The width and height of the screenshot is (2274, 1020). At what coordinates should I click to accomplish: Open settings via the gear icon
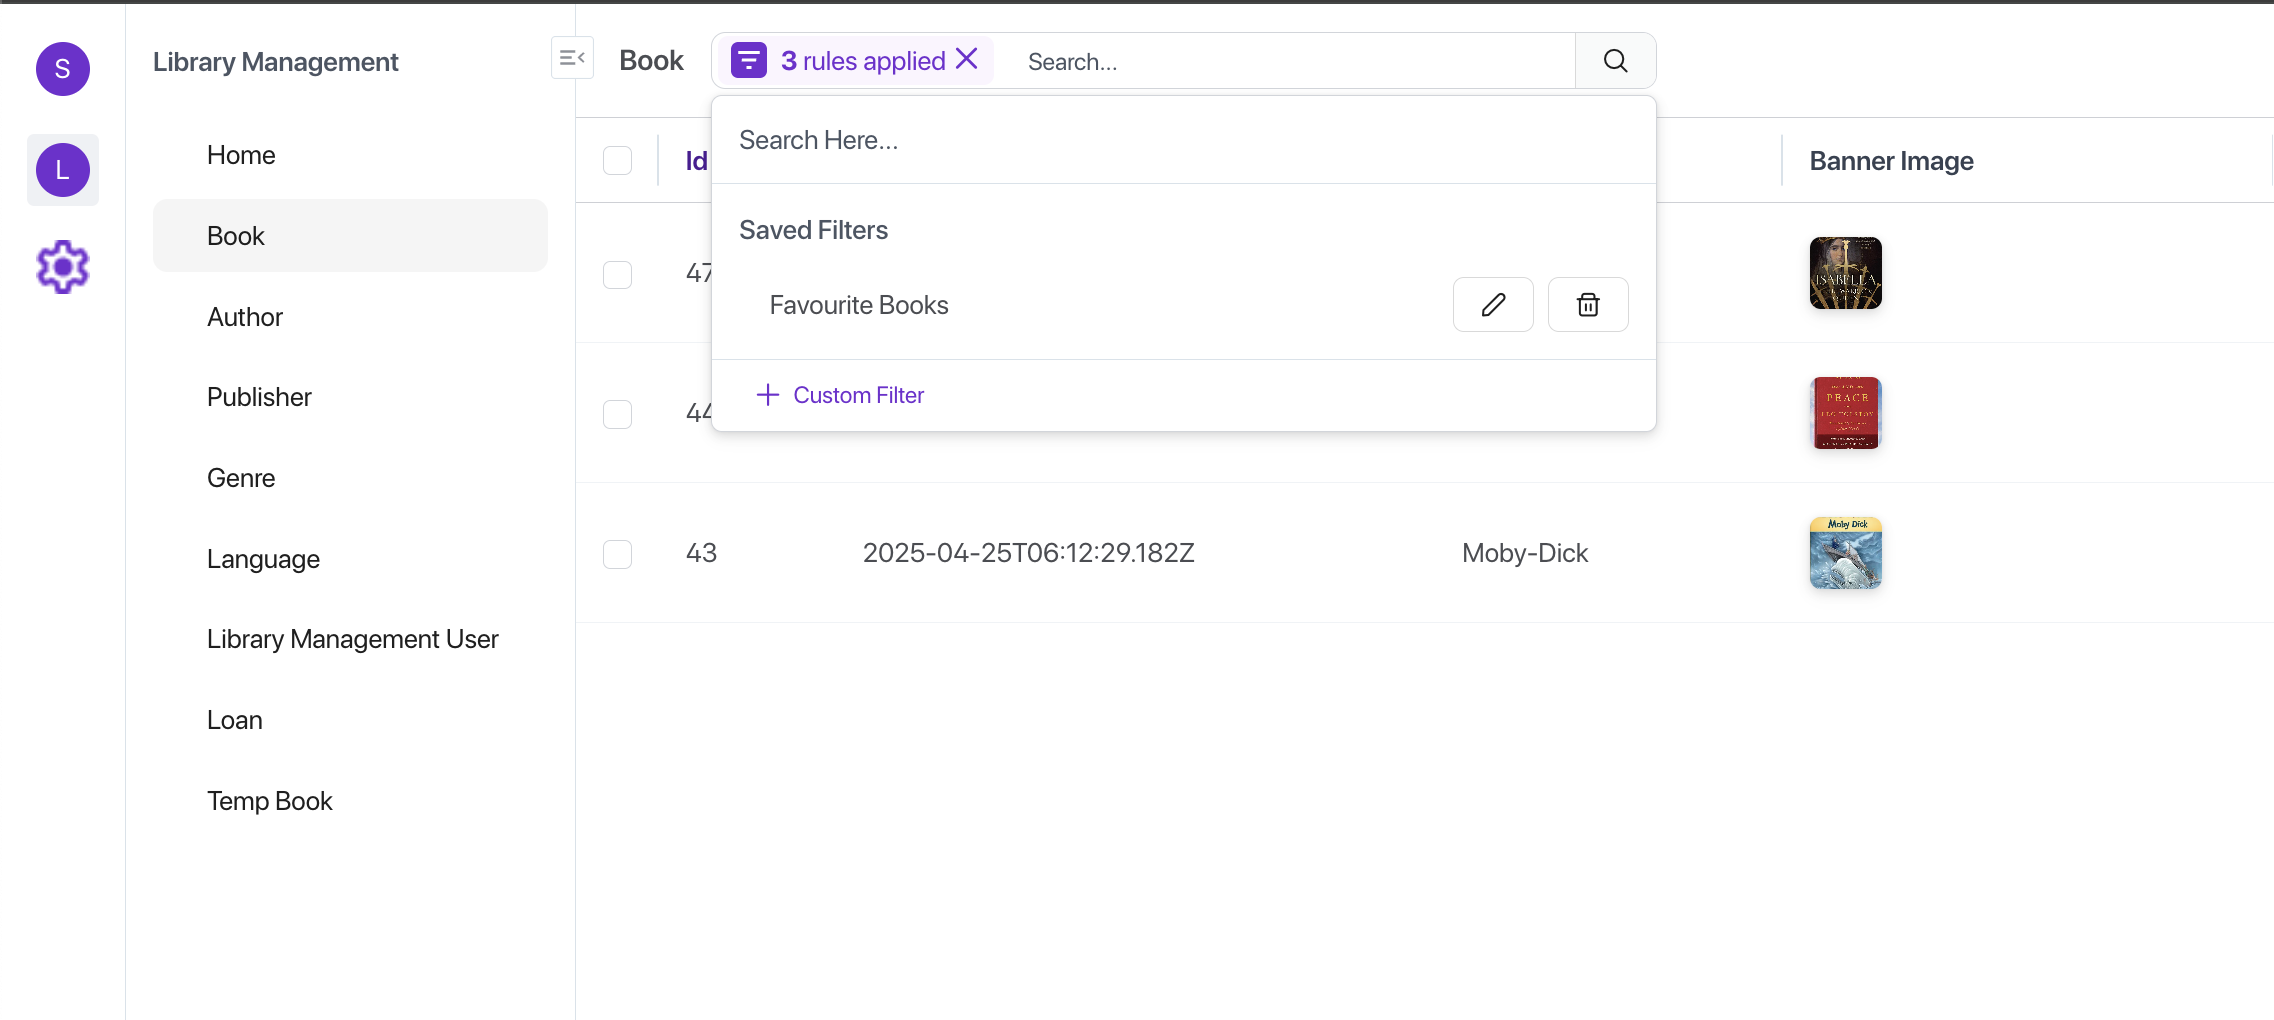click(x=63, y=267)
